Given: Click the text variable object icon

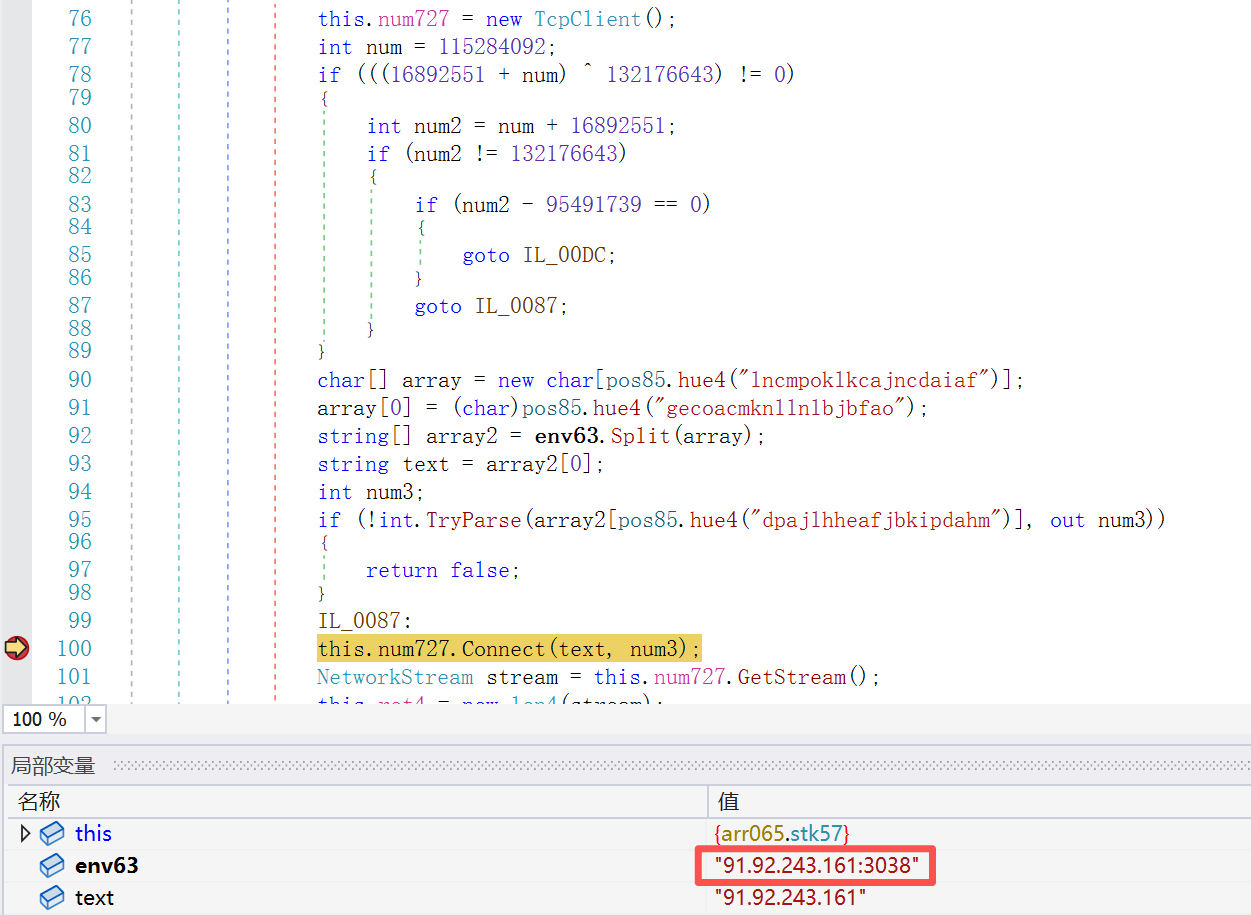Looking at the screenshot, I should point(52,898).
